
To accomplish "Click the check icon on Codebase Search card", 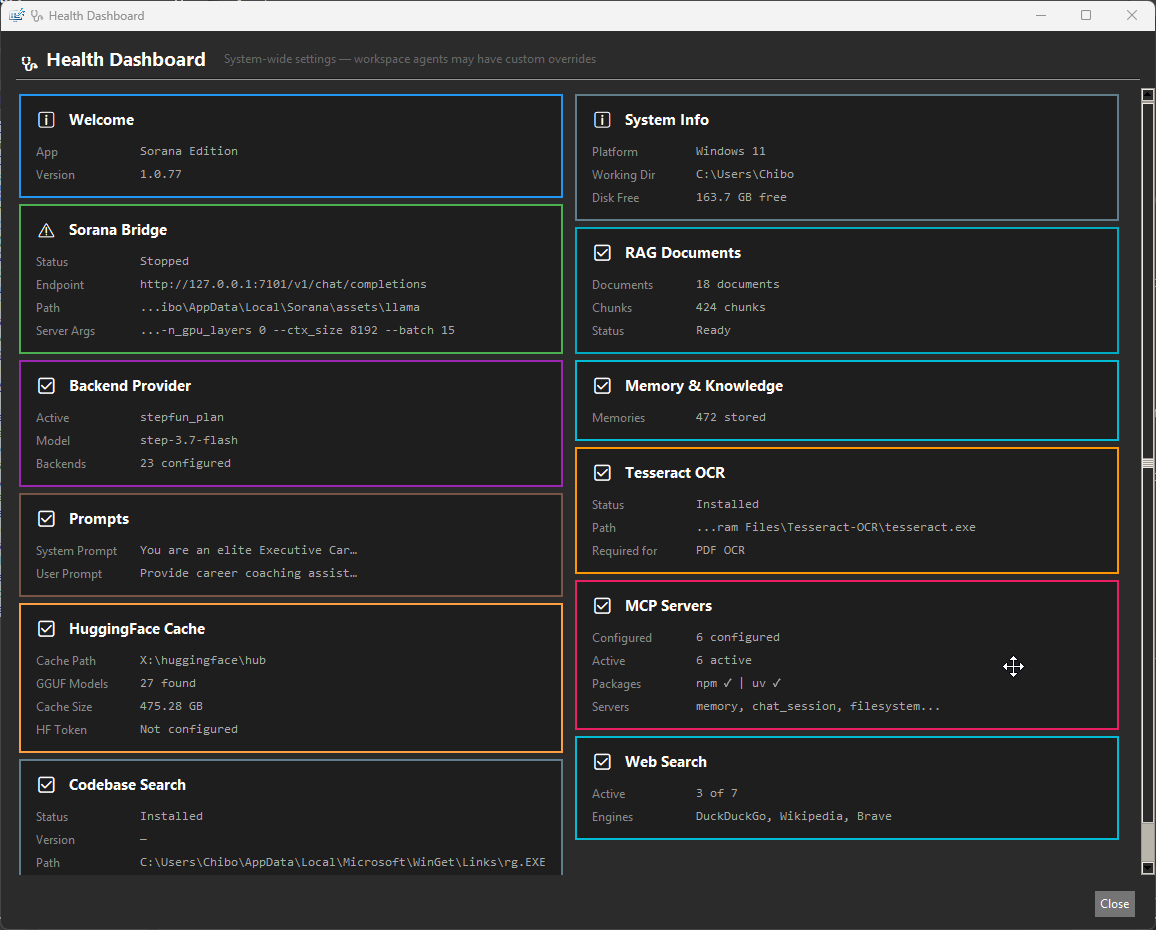I will 46,785.
